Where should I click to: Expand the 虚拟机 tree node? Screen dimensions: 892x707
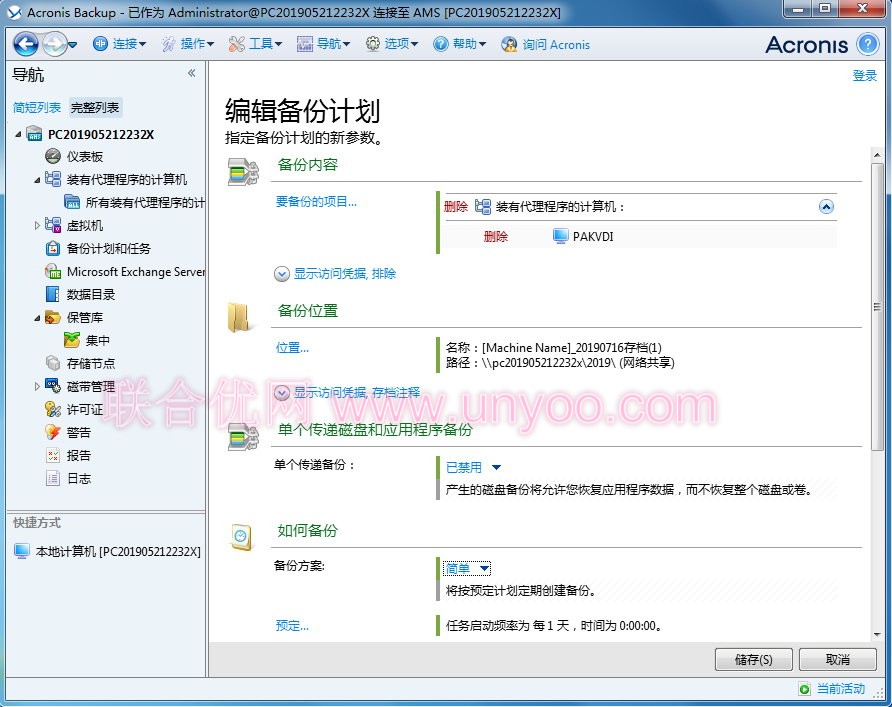(37, 226)
